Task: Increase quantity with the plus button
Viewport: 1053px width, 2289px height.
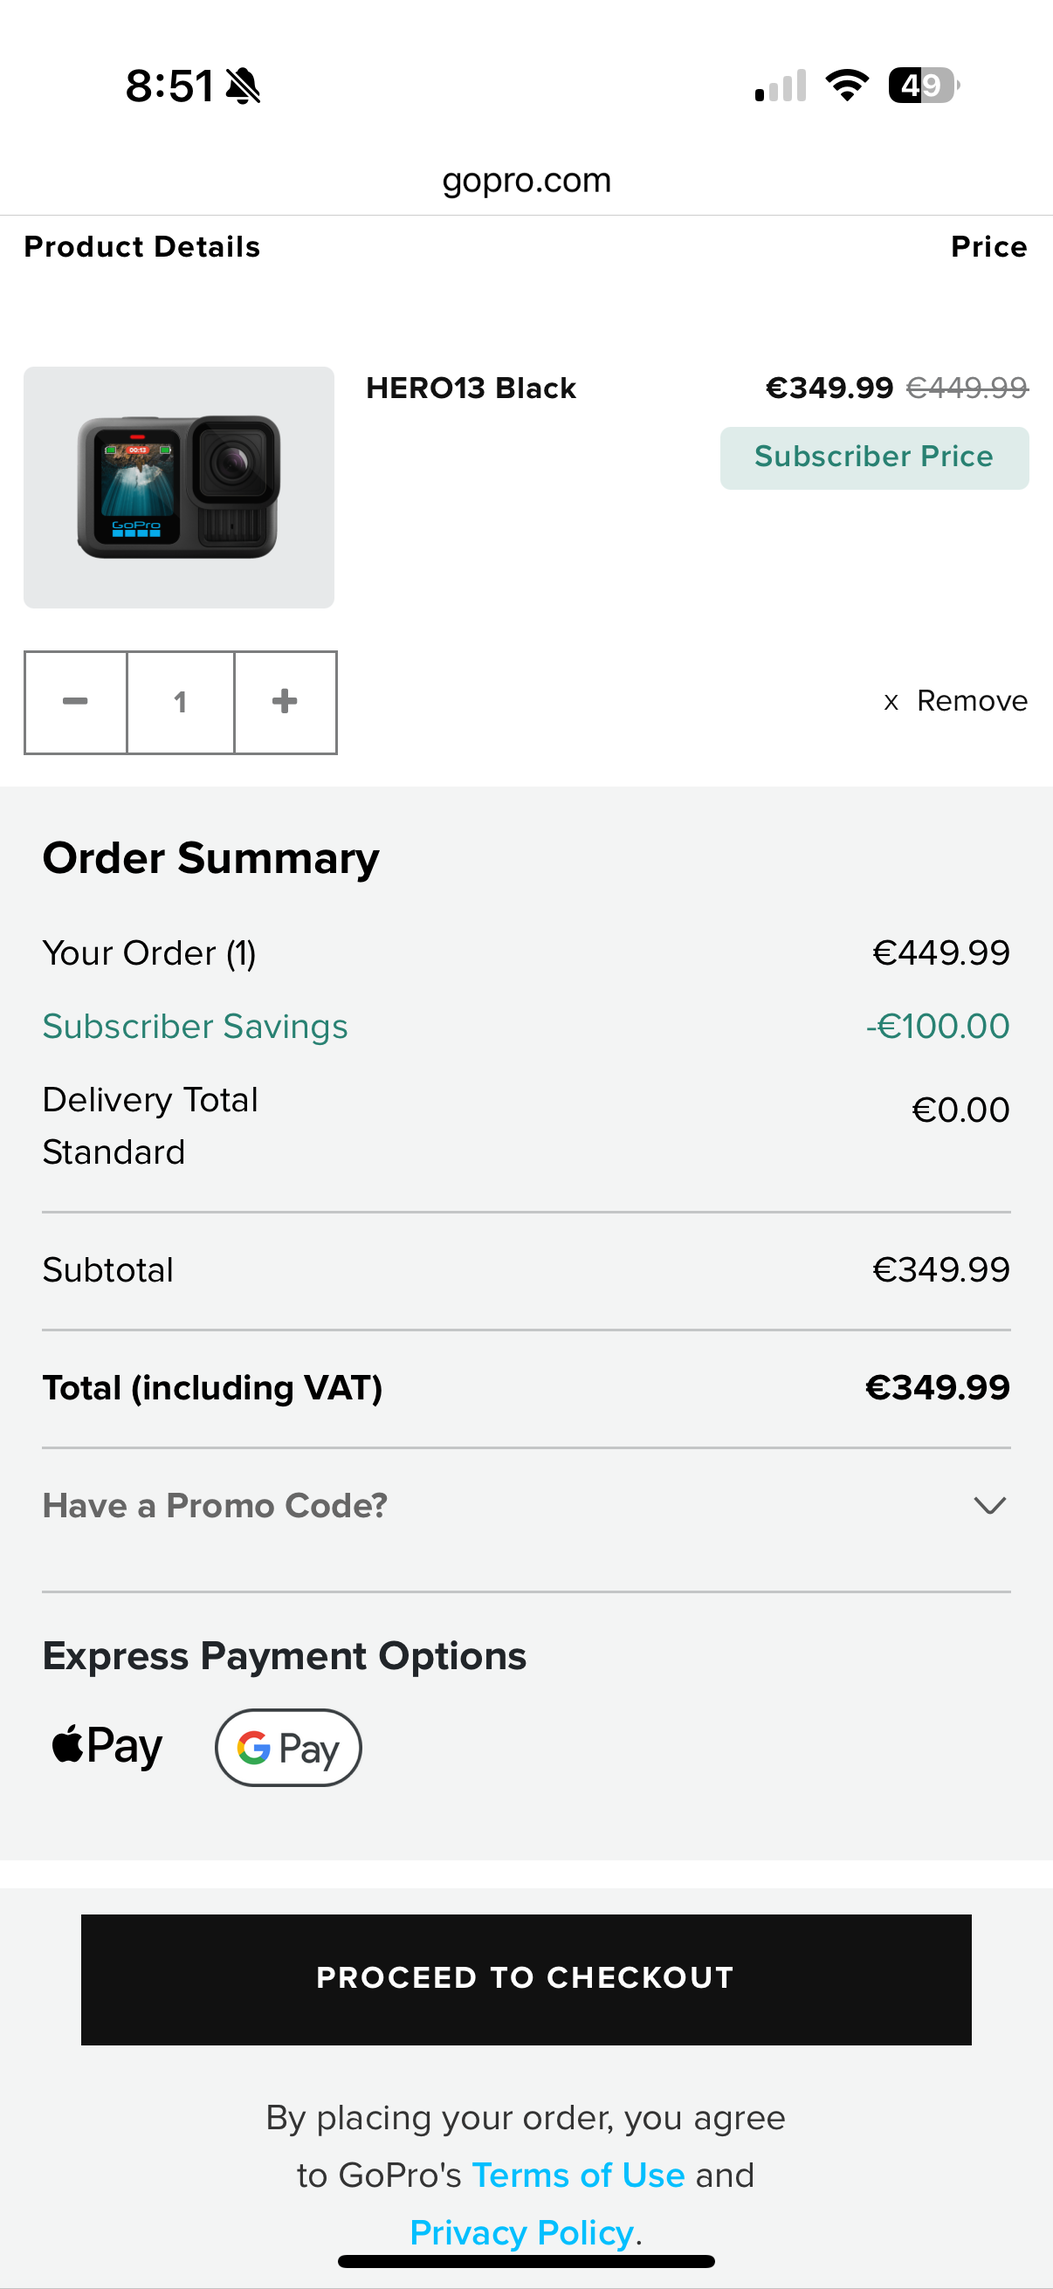Action: 285,702
